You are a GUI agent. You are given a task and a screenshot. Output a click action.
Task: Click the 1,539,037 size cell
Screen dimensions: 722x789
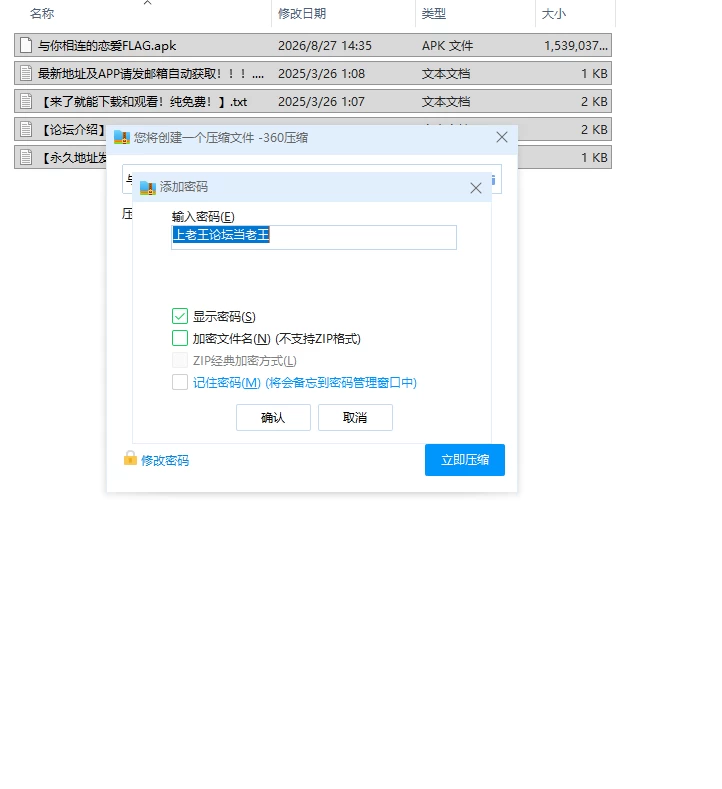point(576,46)
